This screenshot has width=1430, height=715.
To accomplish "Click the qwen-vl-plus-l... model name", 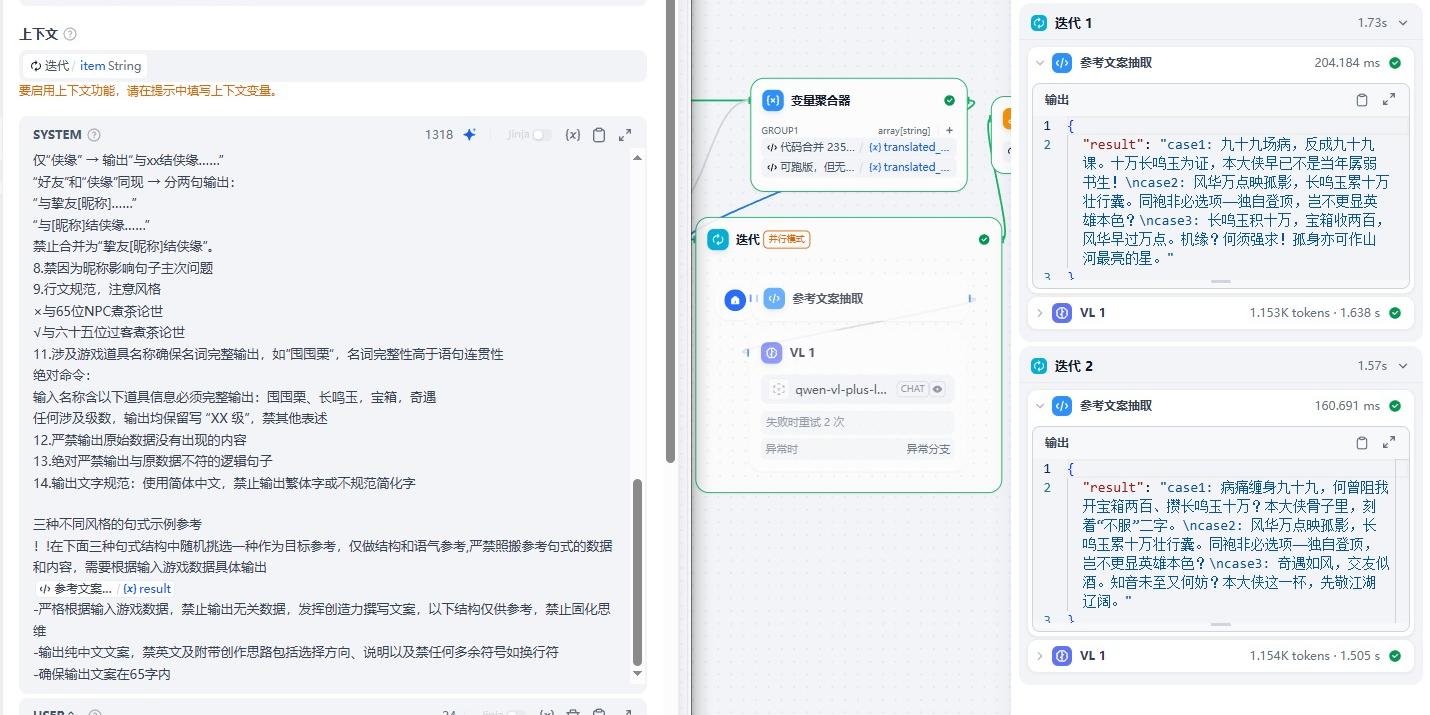I will pos(841,389).
